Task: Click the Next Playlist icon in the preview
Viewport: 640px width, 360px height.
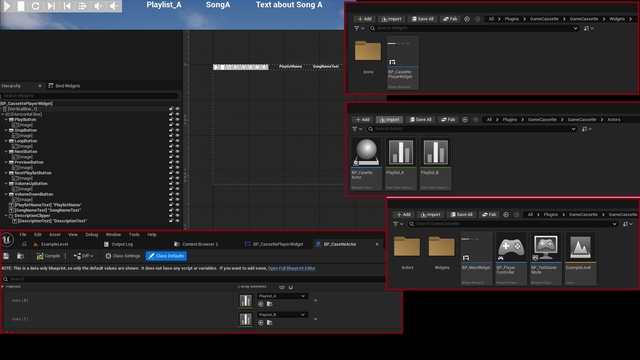Action: pos(82,6)
